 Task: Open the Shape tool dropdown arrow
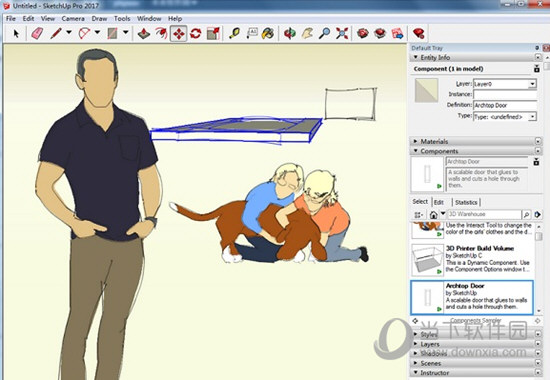point(126,32)
